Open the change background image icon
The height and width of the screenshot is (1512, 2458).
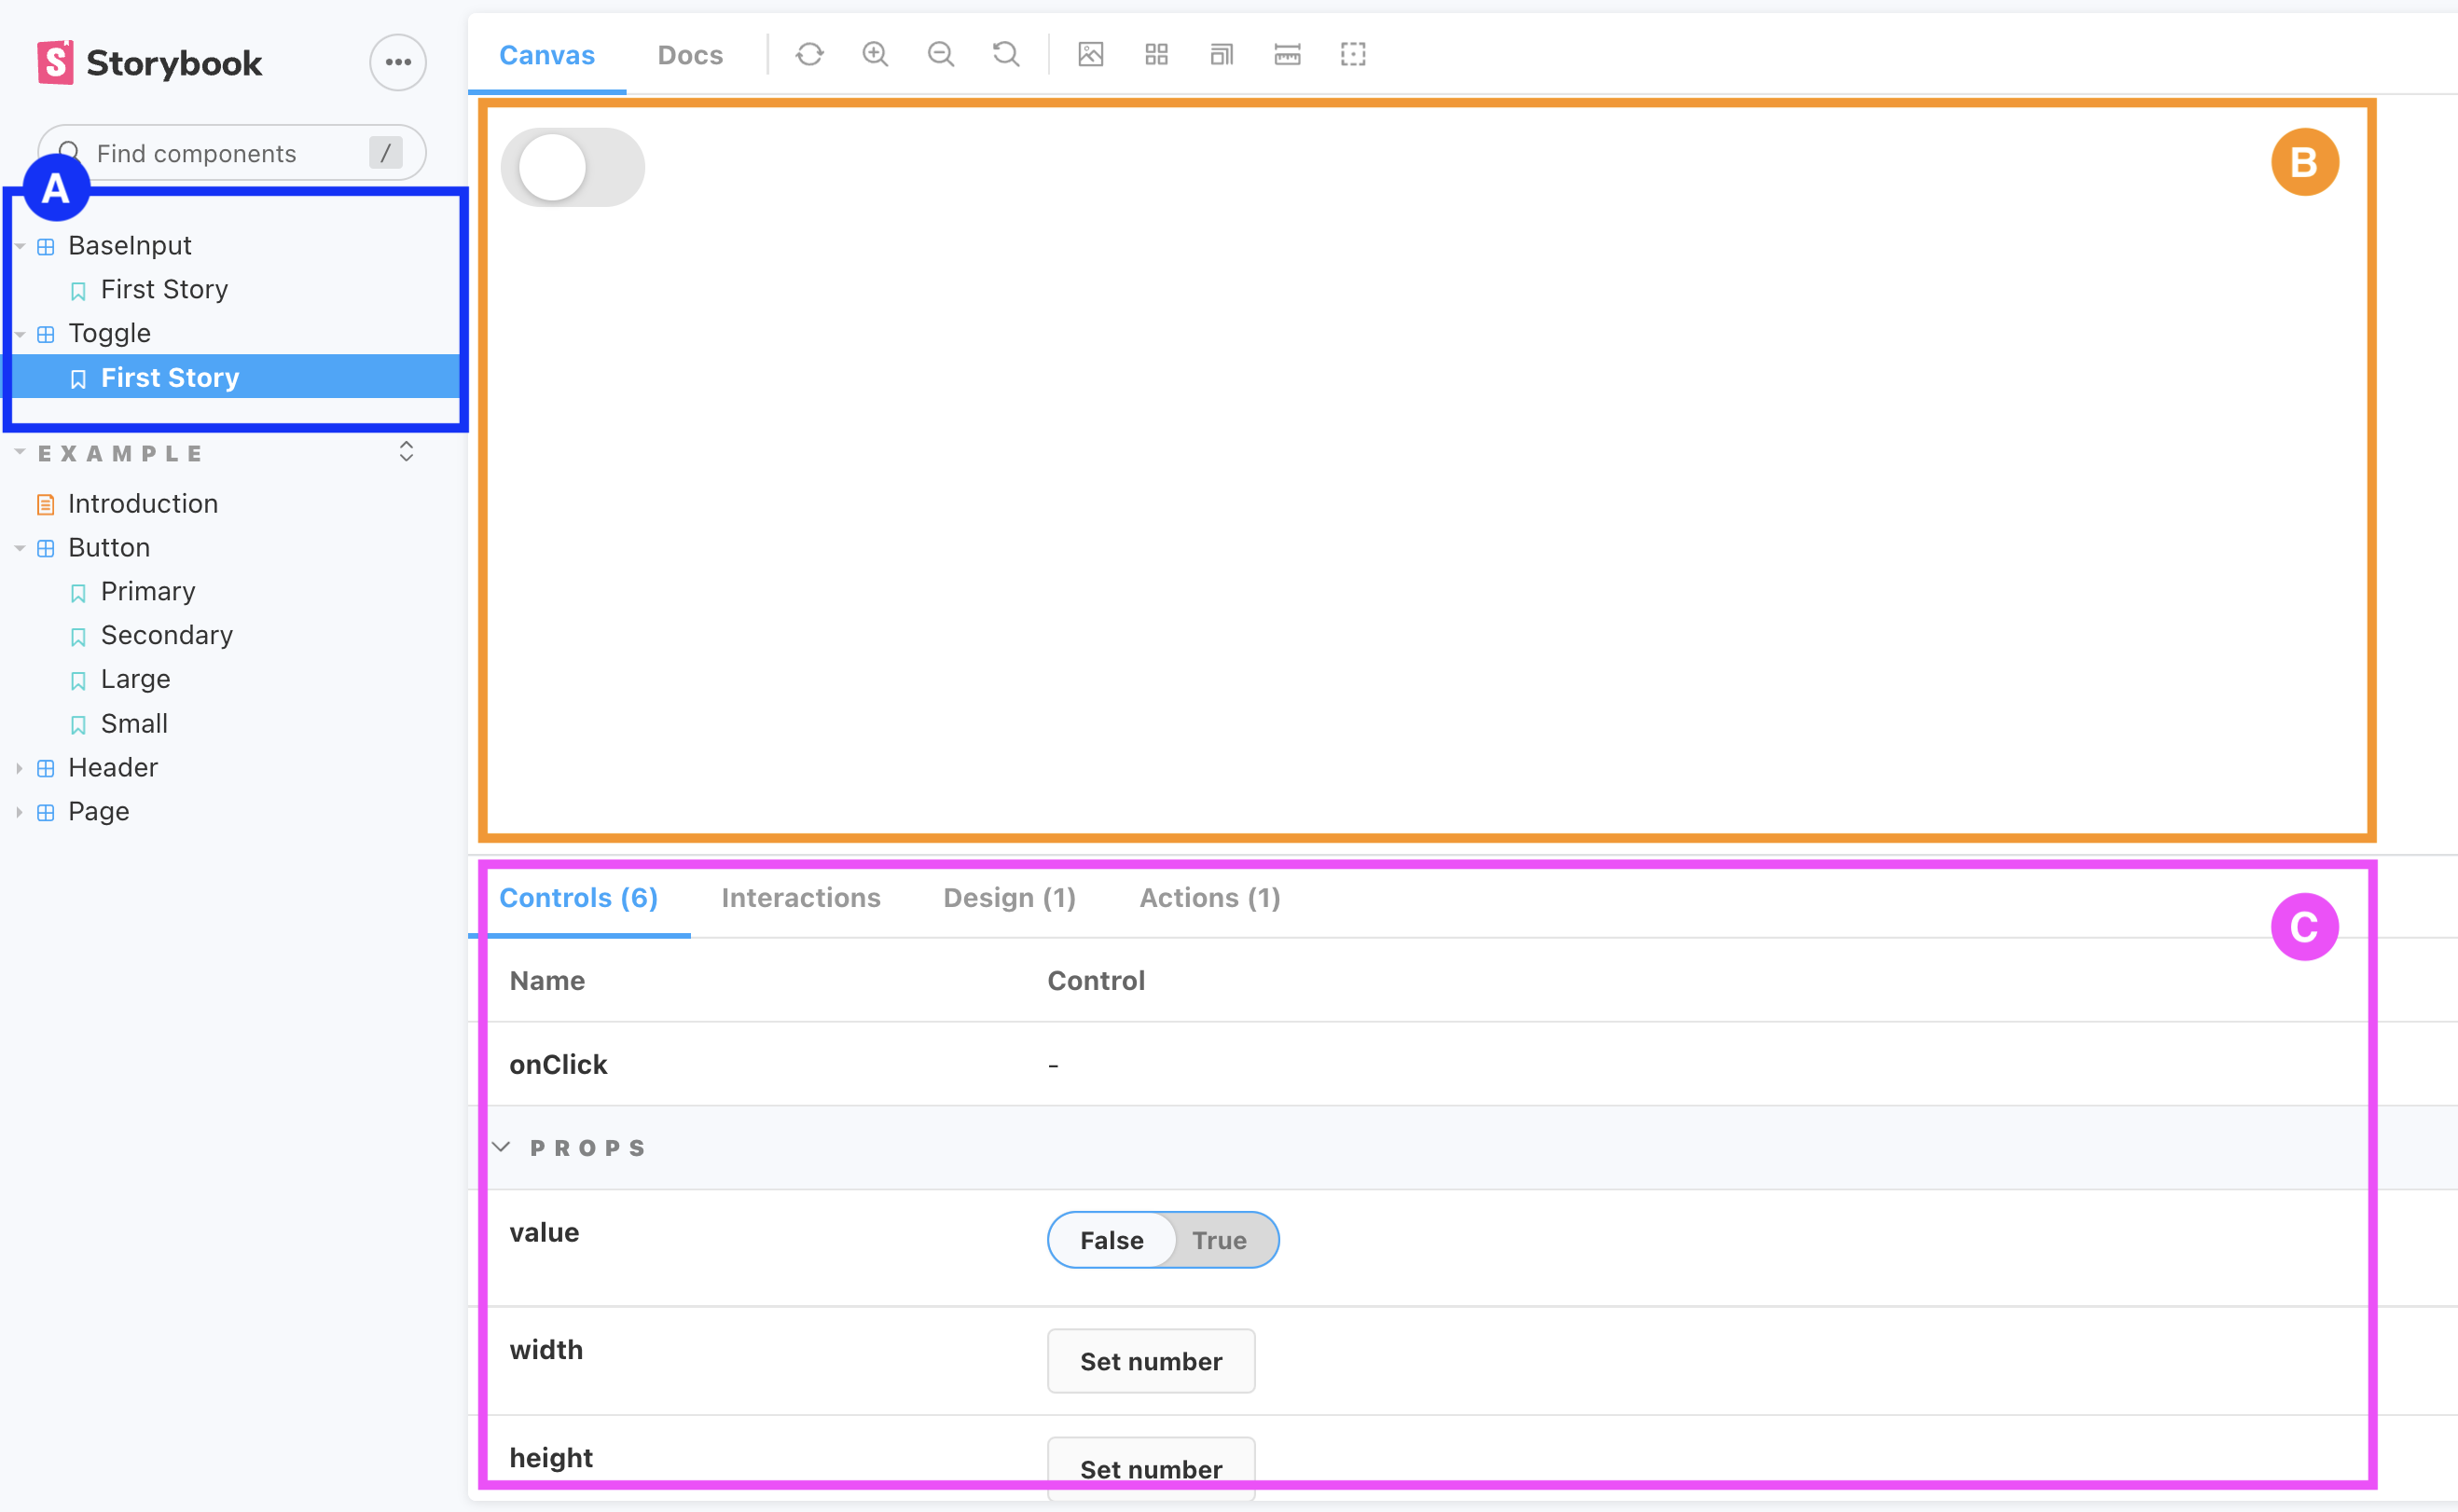pos(1090,55)
